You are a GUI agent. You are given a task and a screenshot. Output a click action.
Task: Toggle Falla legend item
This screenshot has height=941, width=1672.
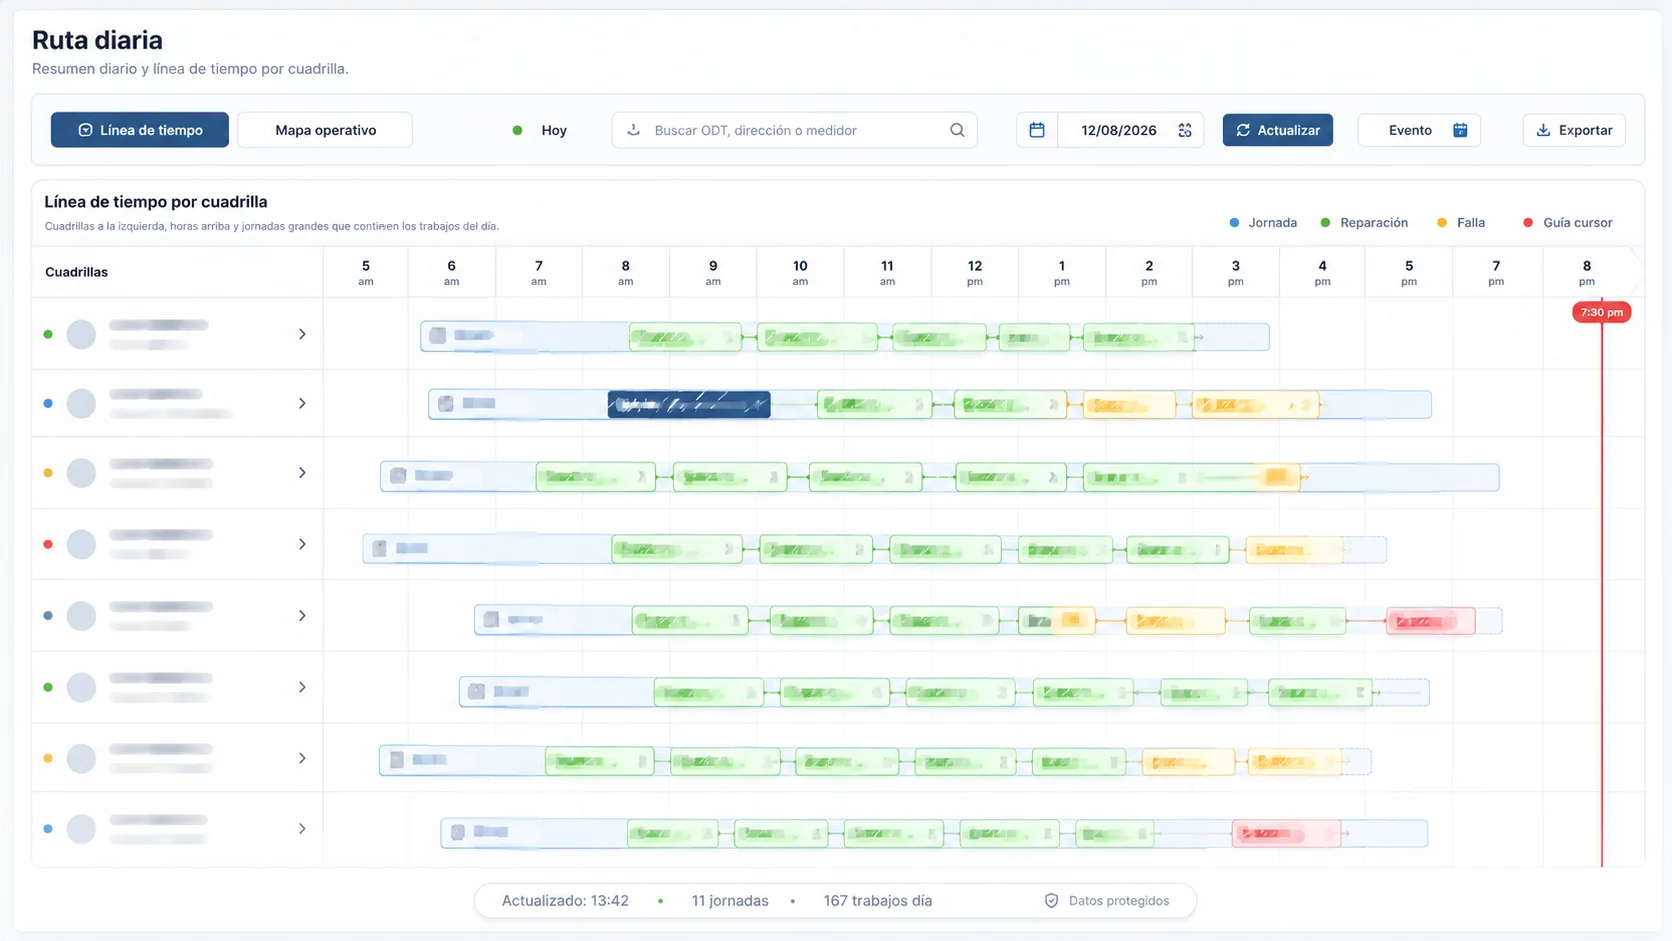click(x=1461, y=223)
